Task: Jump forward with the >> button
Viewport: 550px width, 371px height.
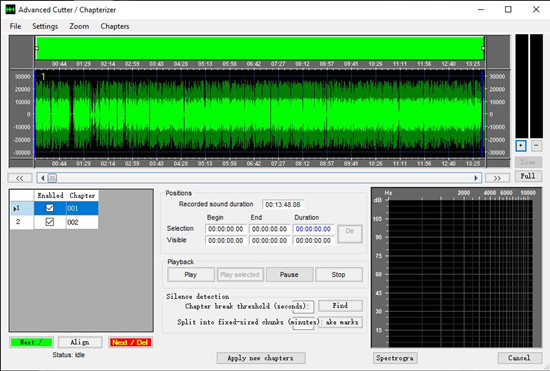Action: 497,178
